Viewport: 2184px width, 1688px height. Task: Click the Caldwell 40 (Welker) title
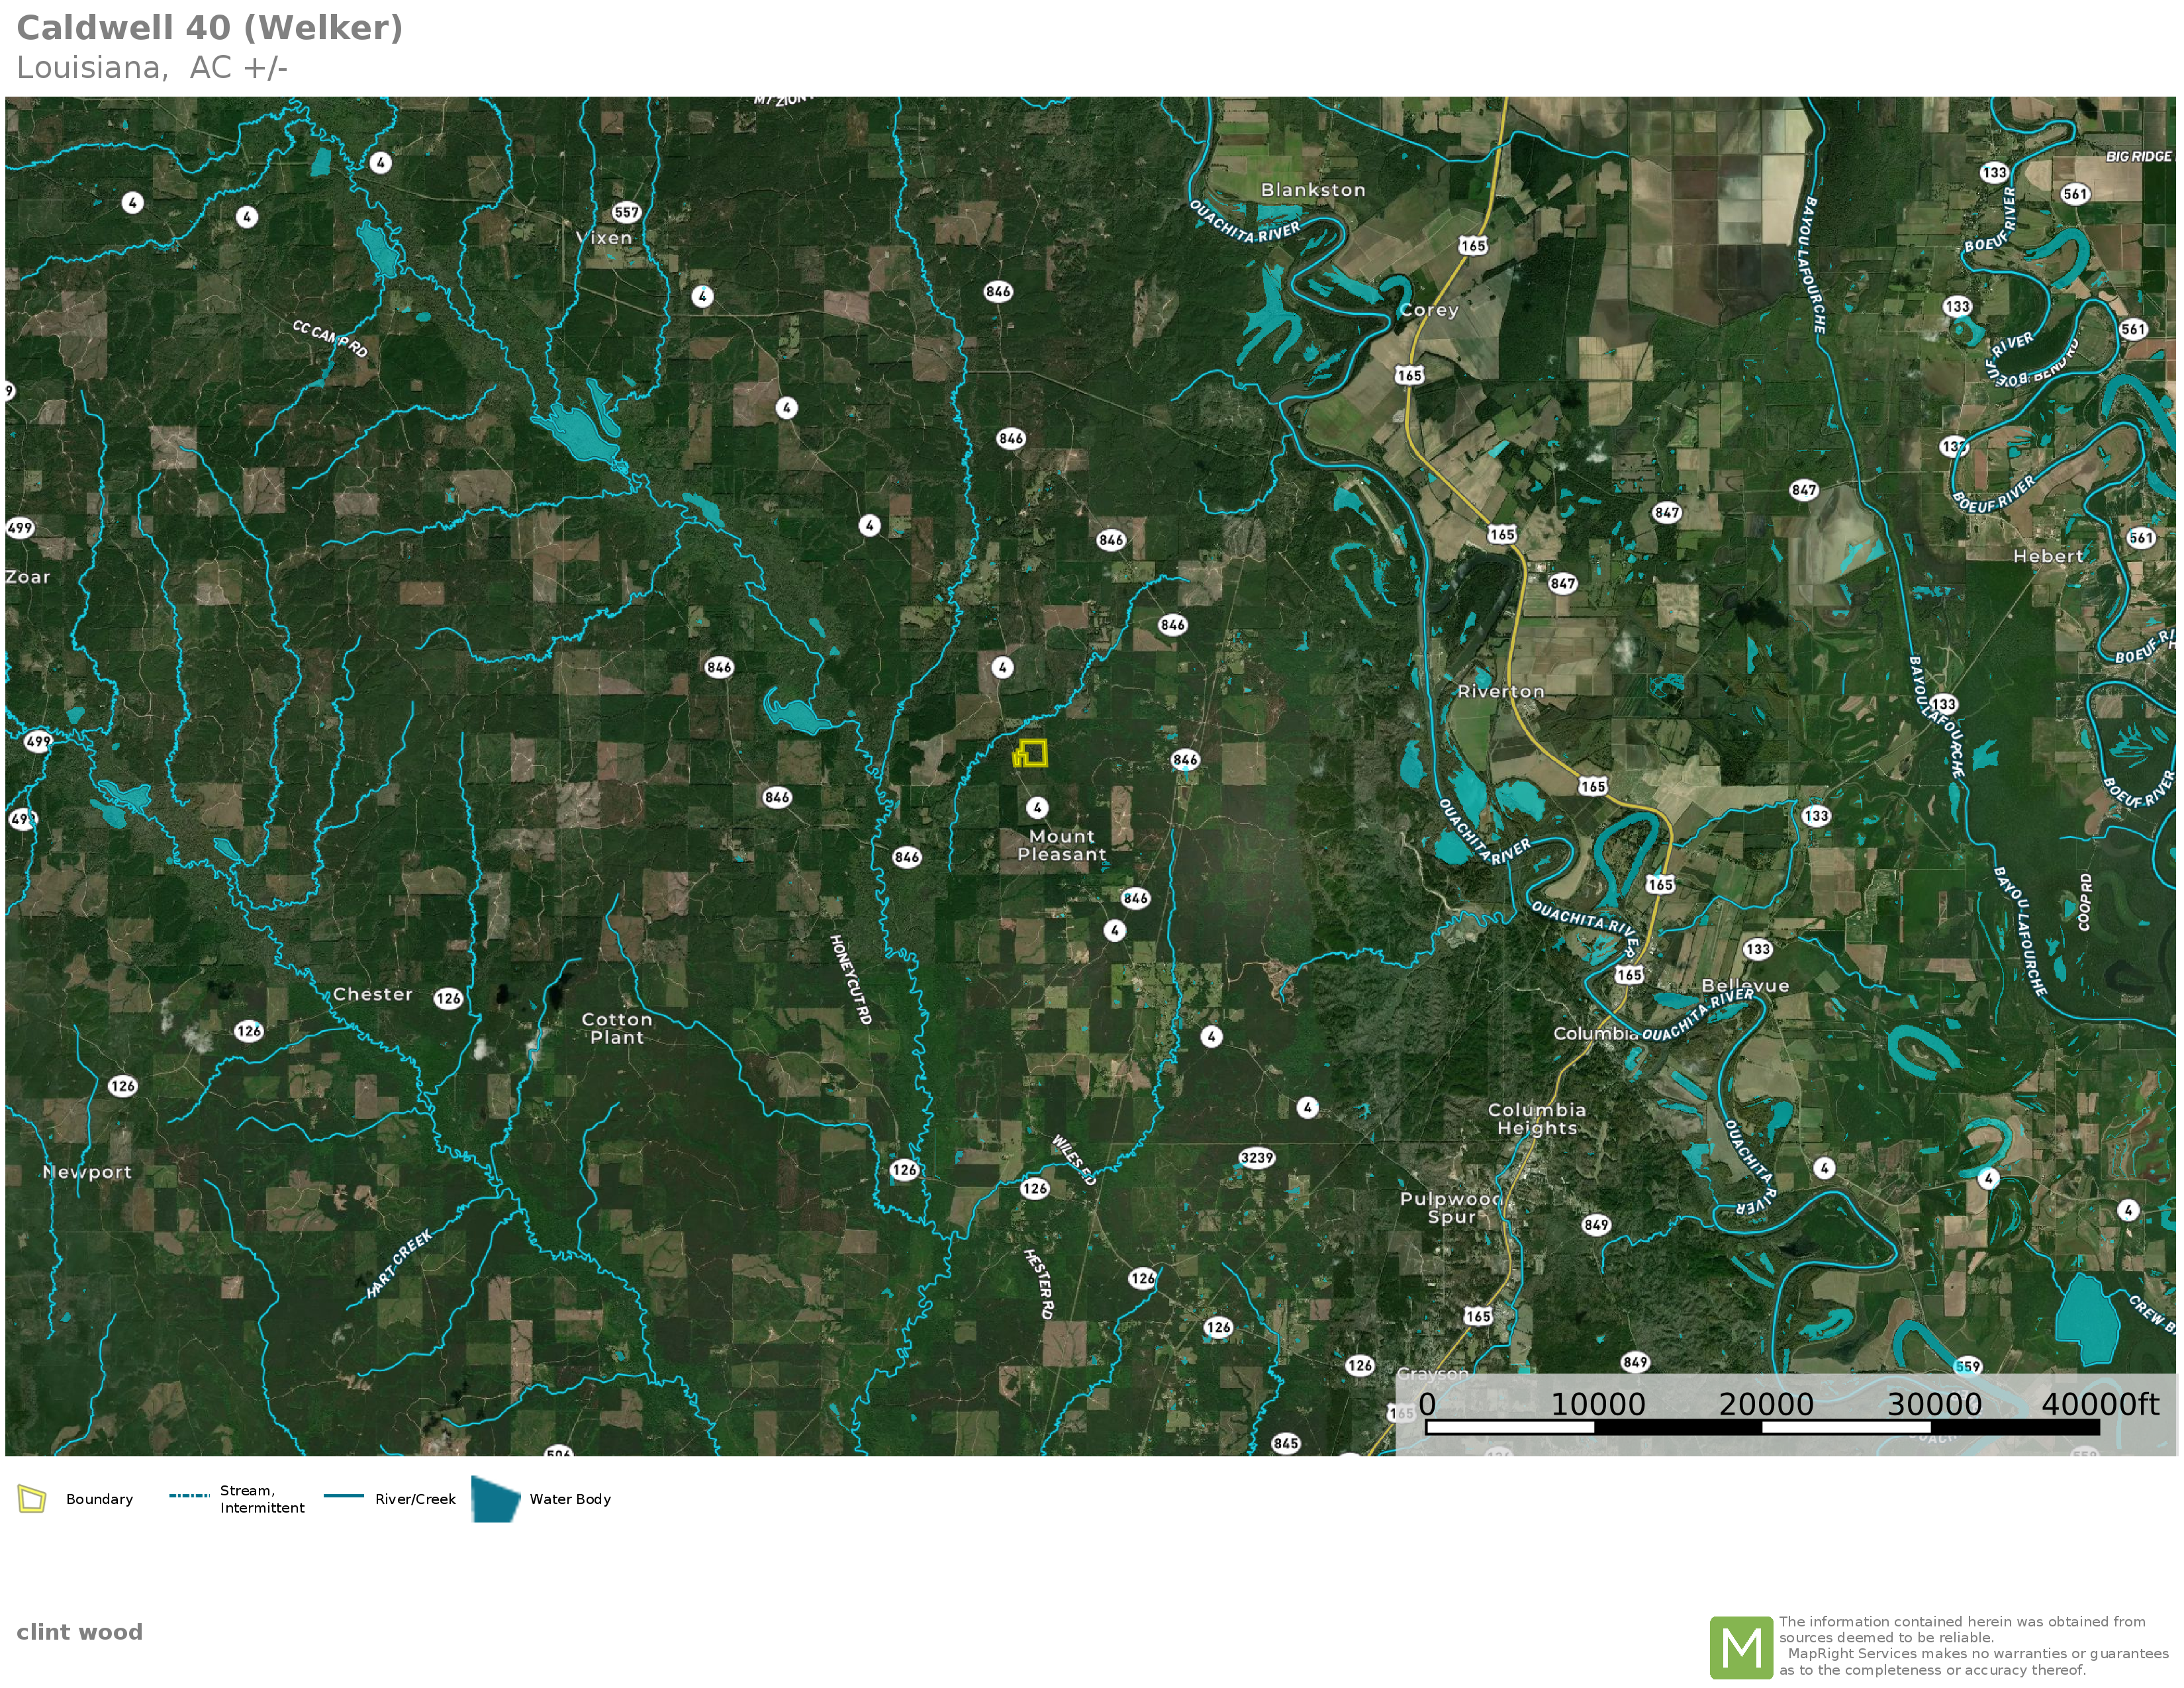(210, 28)
